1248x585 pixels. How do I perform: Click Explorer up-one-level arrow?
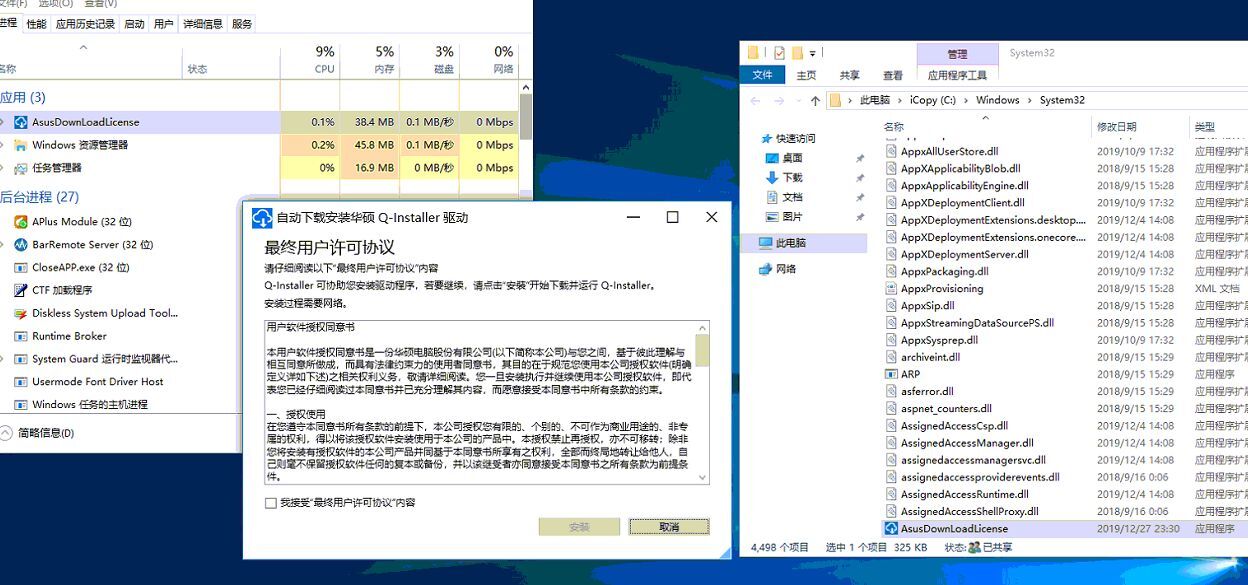[816, 100]
